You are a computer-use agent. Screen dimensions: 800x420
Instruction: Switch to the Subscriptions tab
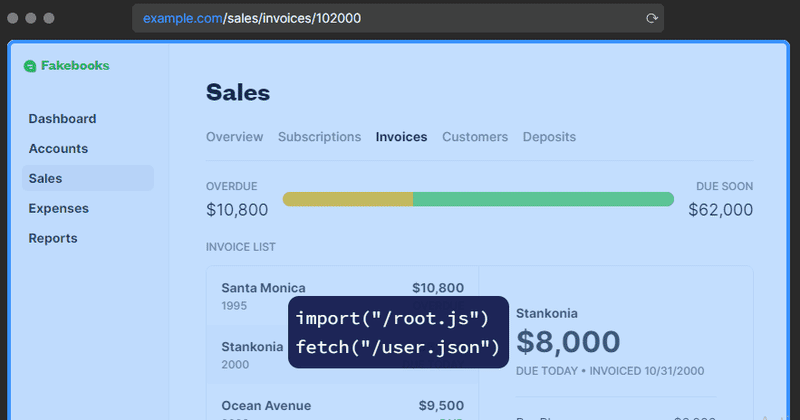[319, 137]
